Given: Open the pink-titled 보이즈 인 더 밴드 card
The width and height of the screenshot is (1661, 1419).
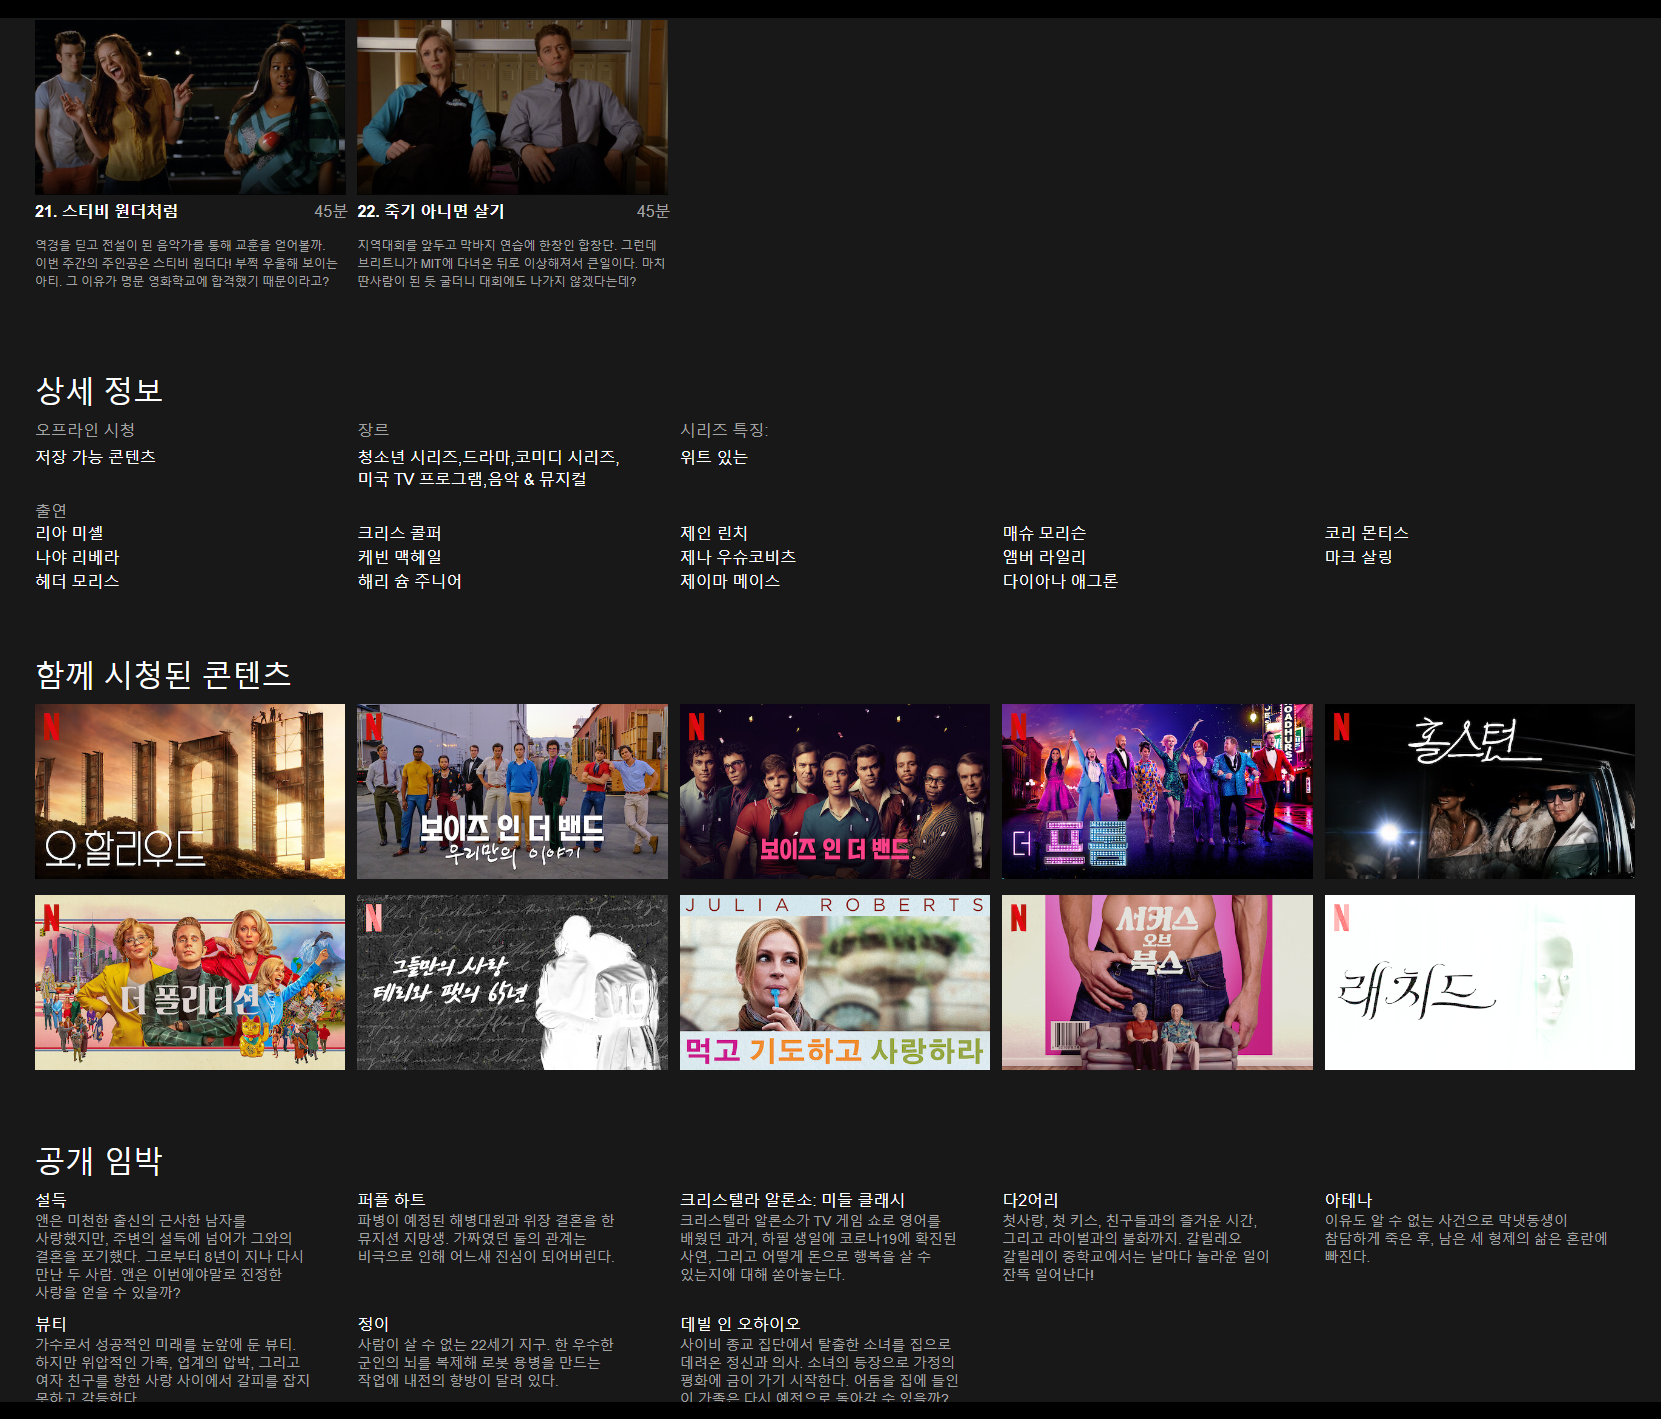Looking at the screenshot, I should tap(835, 791).
